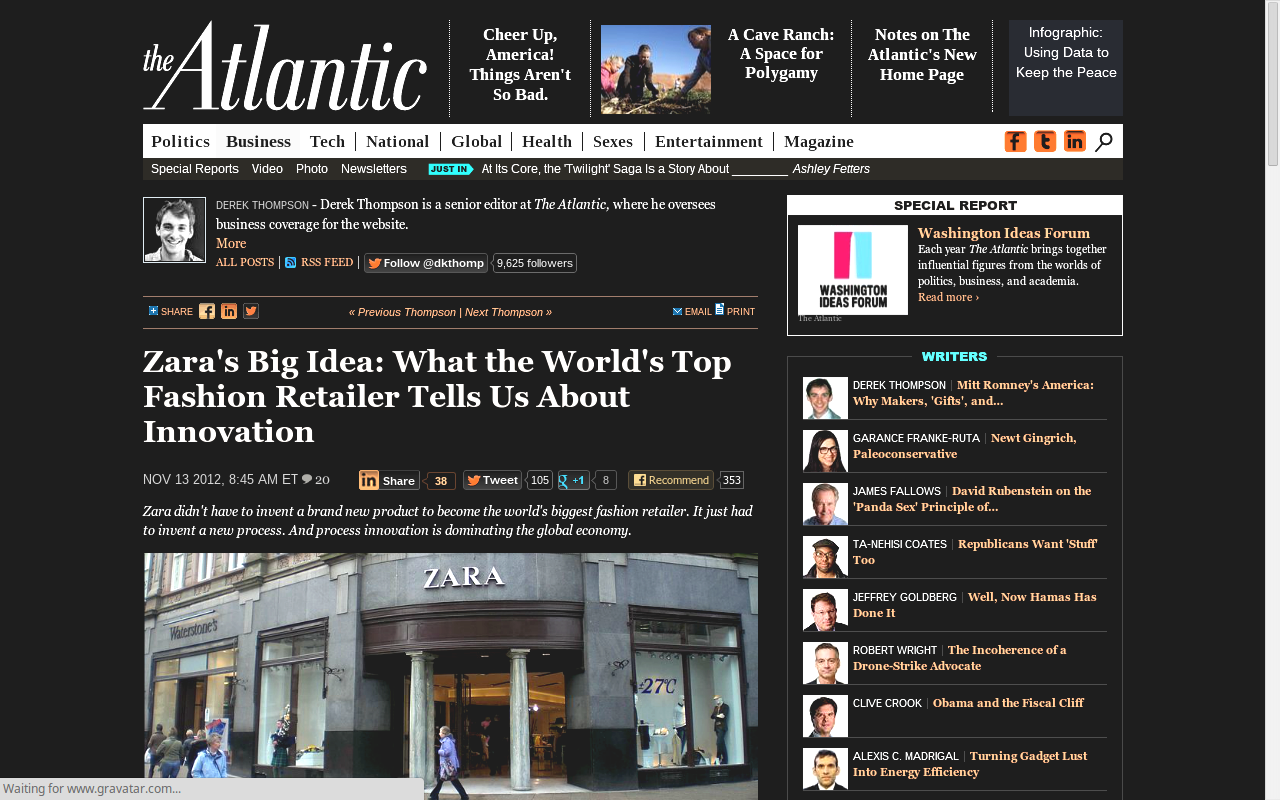
Task: Open the National section
Action: point(397,141)
